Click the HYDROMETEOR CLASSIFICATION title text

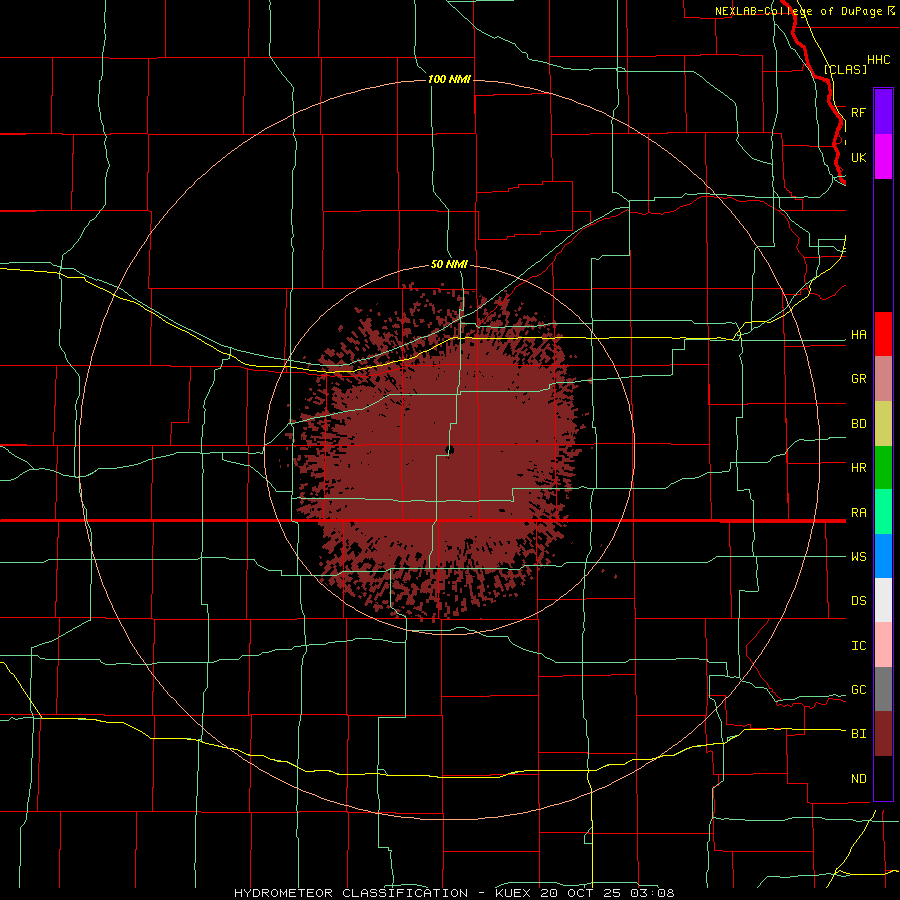click(351, 893)
